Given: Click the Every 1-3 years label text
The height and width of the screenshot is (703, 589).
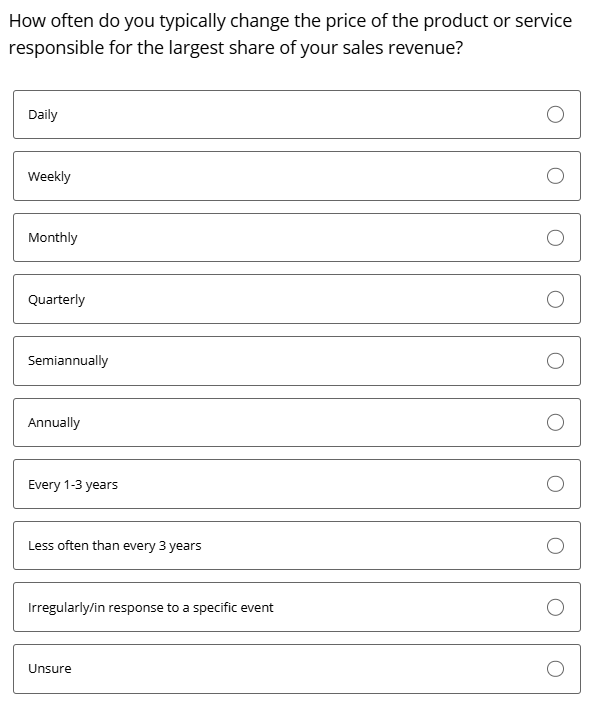Looking at the screenshot, I should (73, 485).
